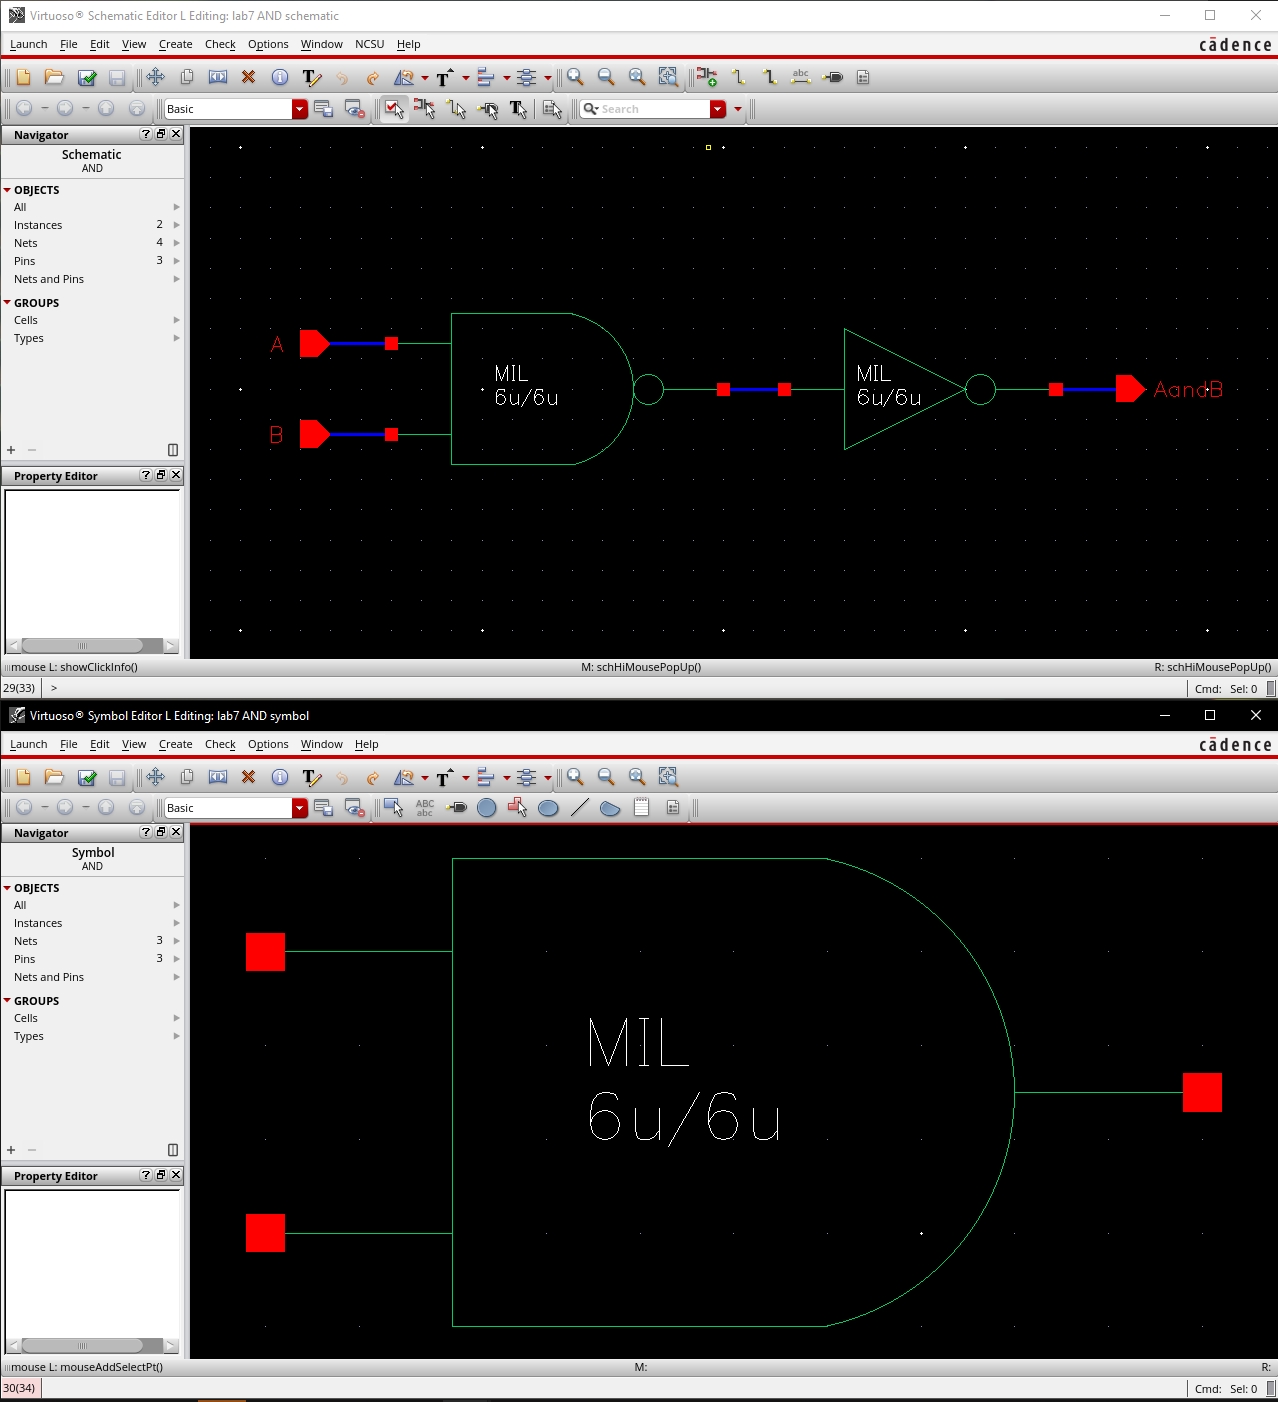Open Check menu in Symbol Editor
Screen dimensions: 1278x1402
pos(220,744)
